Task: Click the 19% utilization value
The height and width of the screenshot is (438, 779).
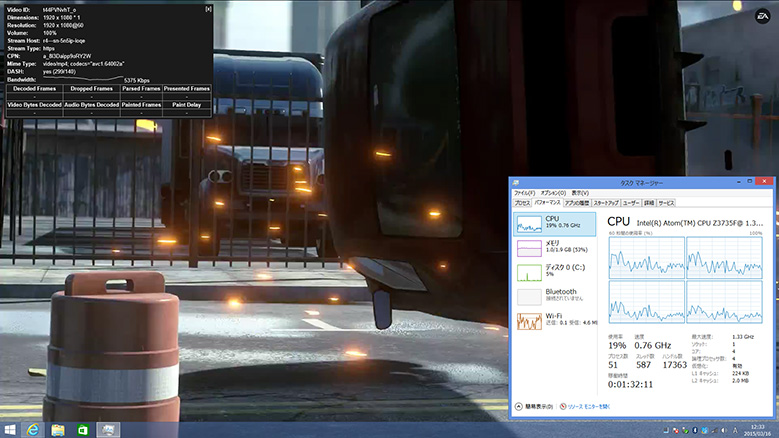Action: 617,345
